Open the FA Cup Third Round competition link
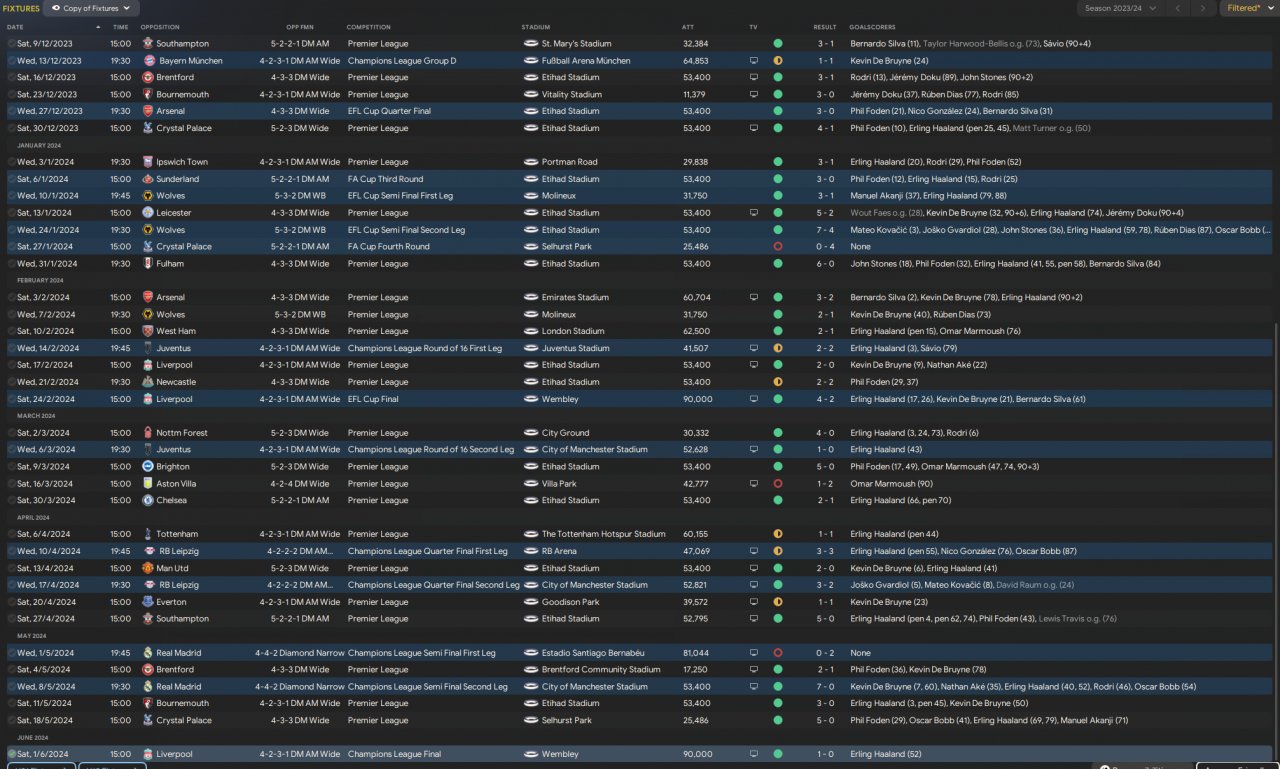This screenshot has height=769, width=1280. [x=386, y=179]
